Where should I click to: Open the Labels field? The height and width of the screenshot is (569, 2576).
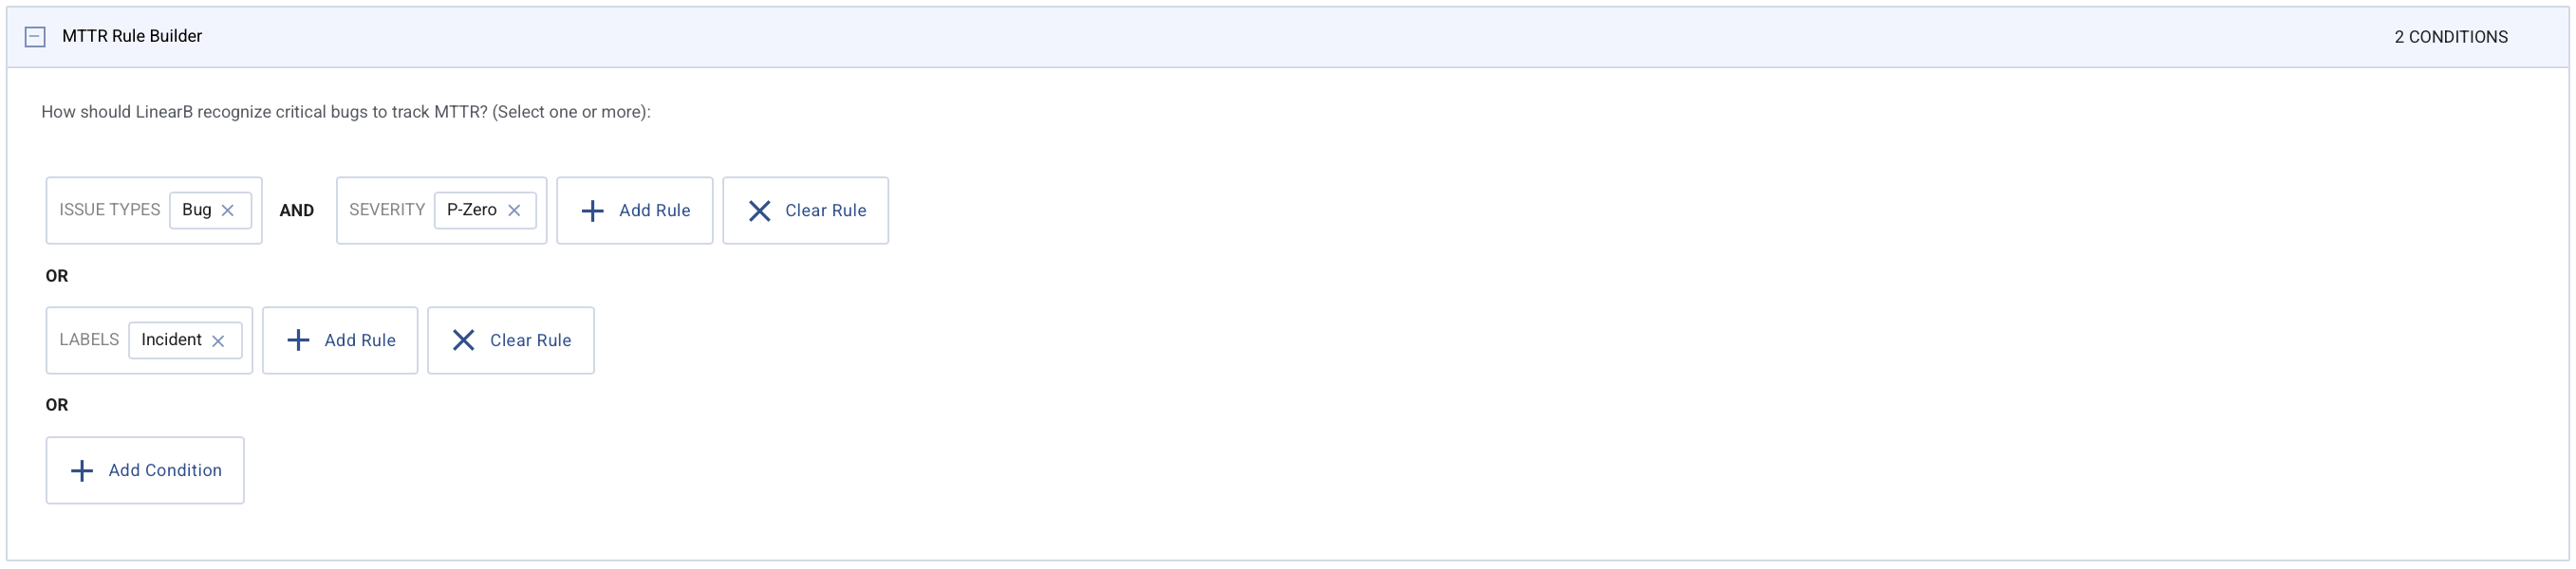(88, 340)
